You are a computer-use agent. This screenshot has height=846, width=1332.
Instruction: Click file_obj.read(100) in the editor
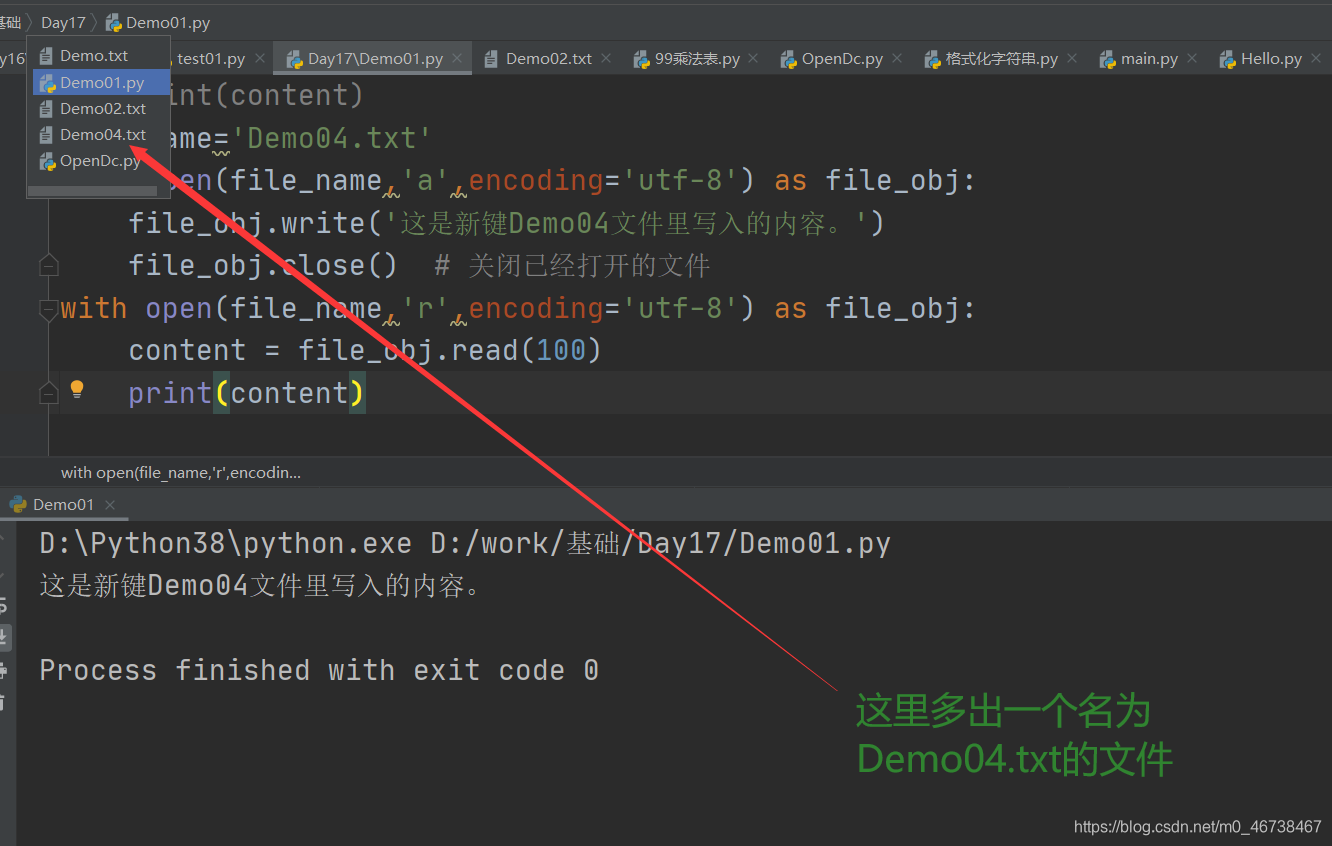[449, 350]
